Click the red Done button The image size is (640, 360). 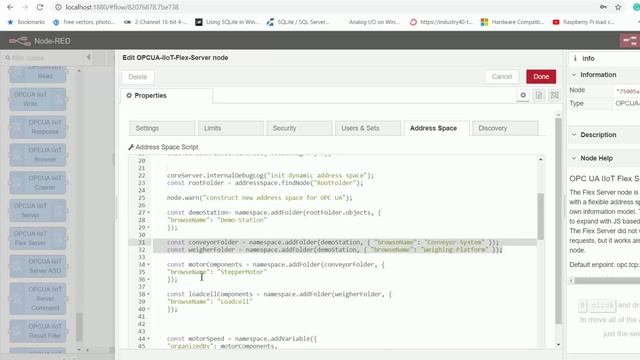(541, 77)
